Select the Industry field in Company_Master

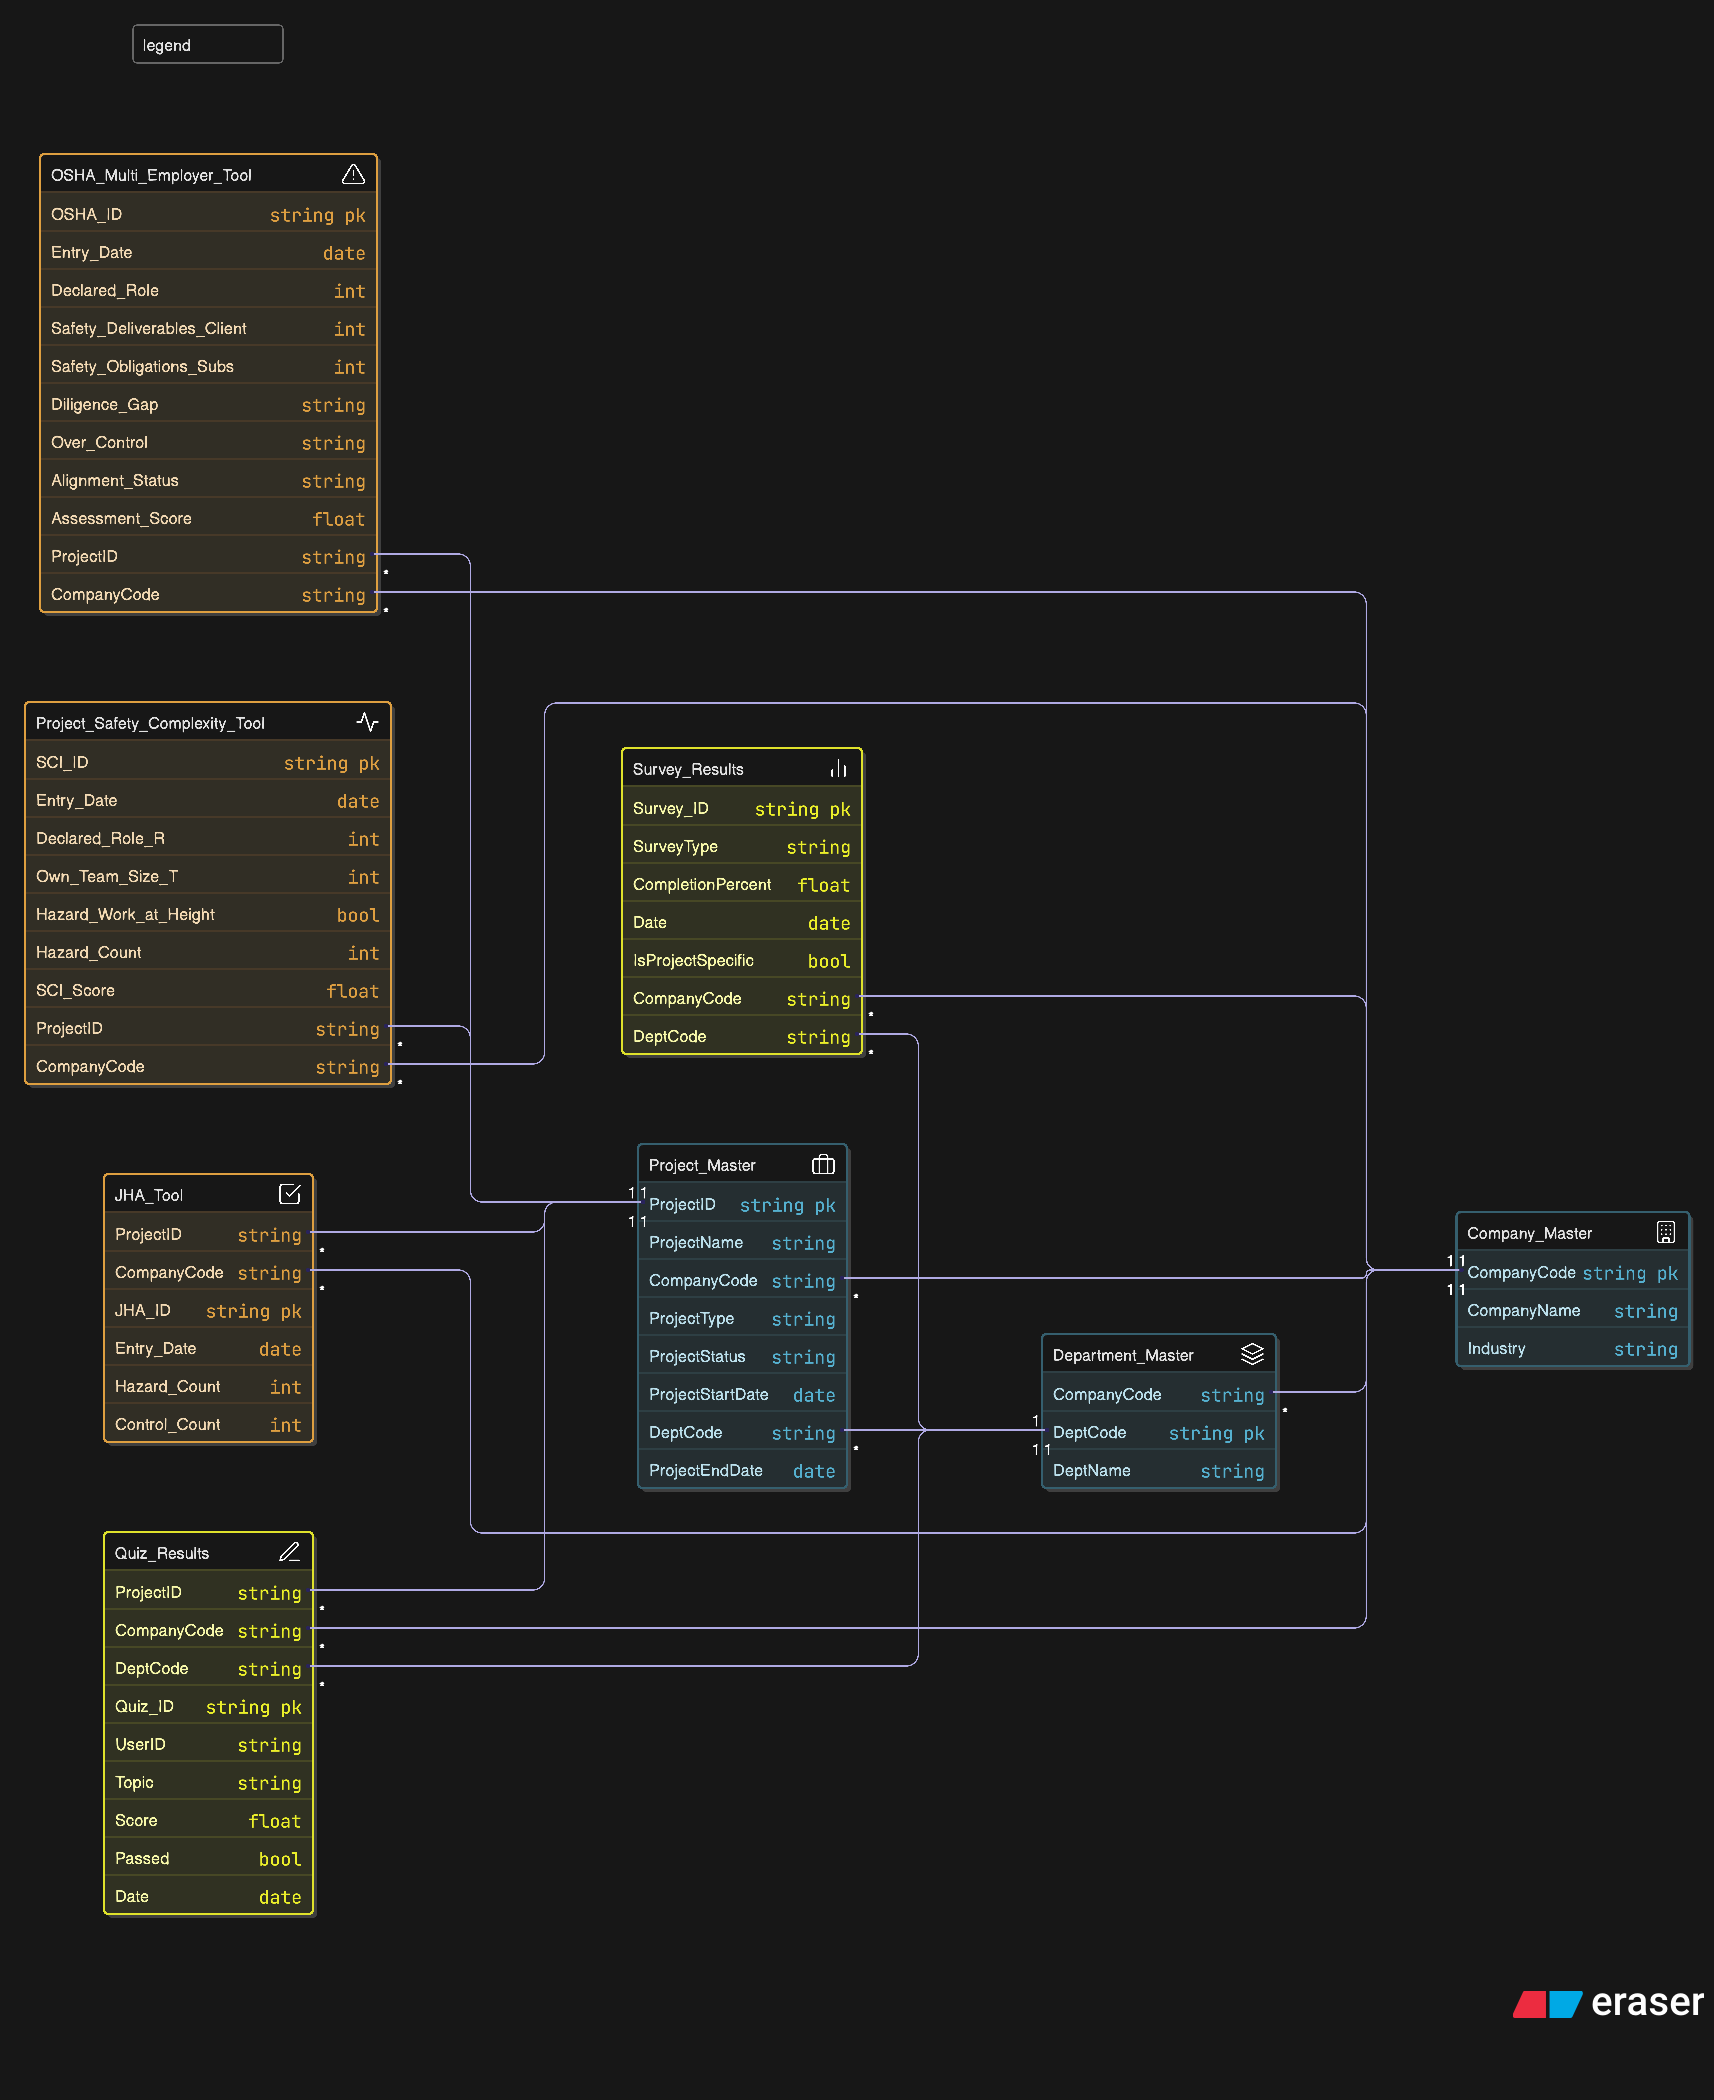pyautogui.click(x=1572, y=1348)
